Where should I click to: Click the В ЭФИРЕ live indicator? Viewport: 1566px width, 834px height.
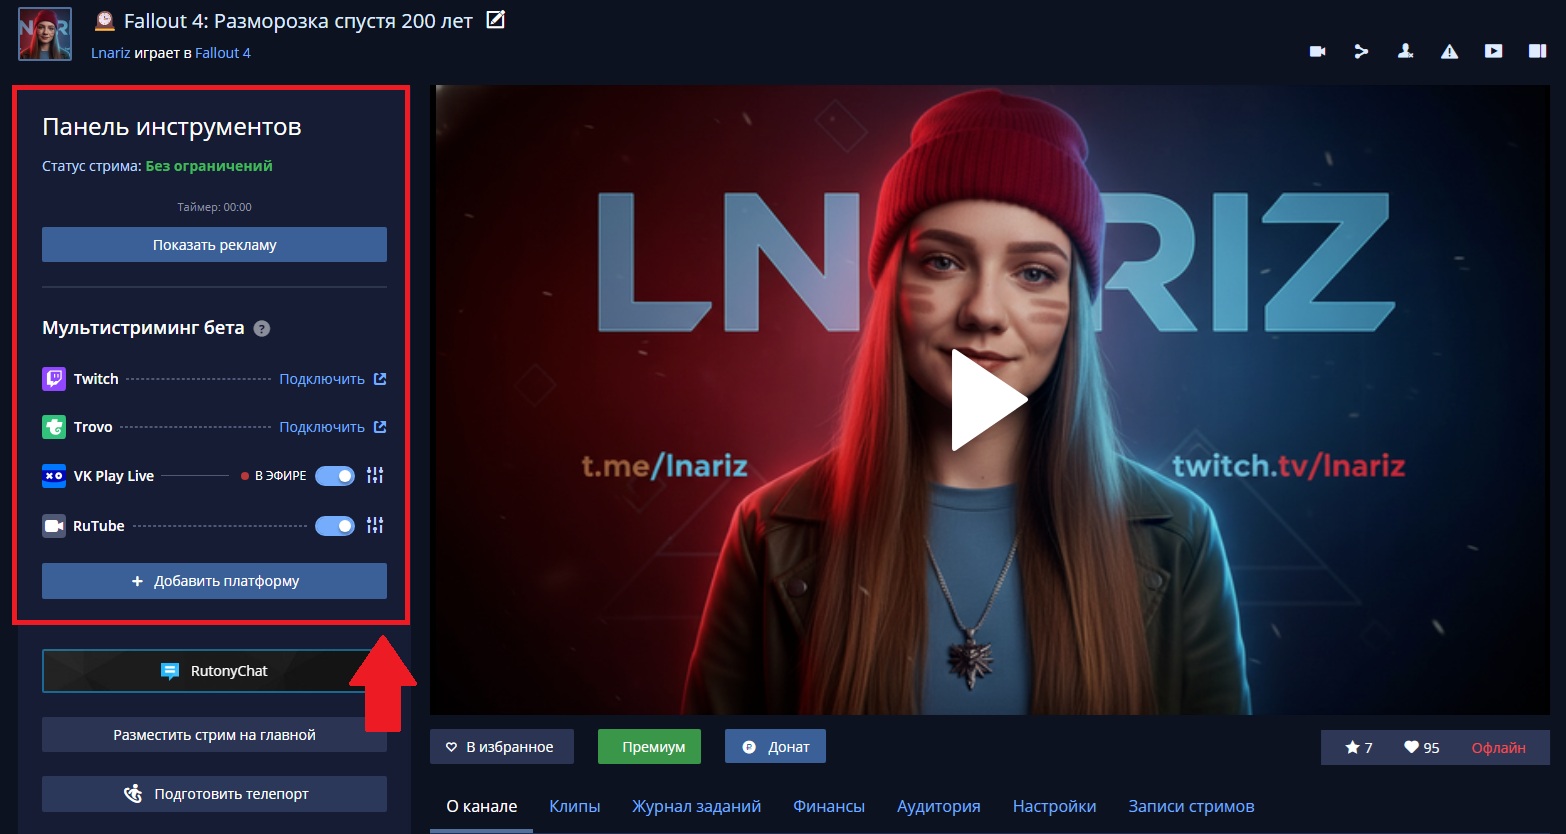coord(274,476)
